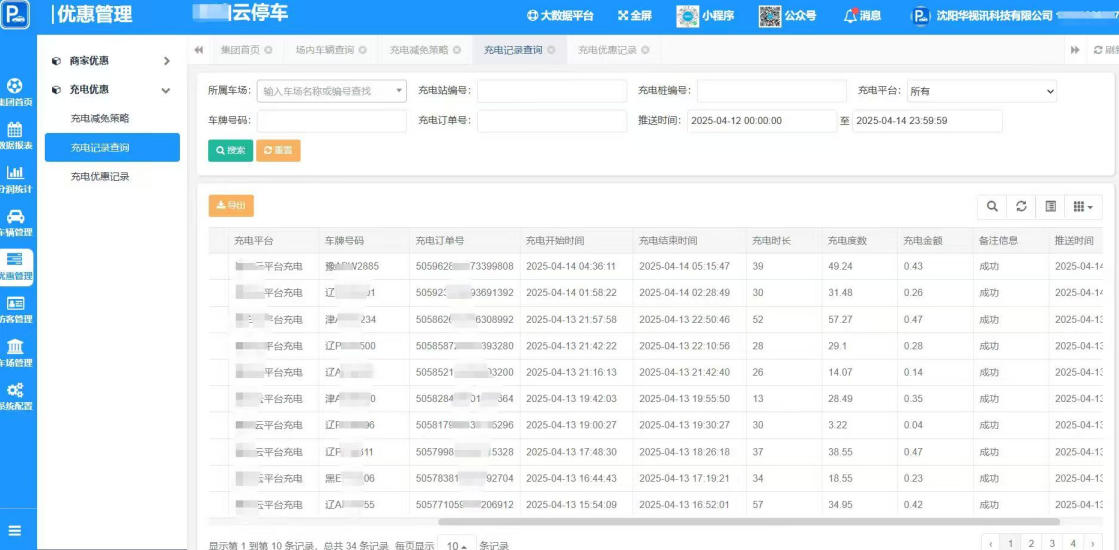
Task: Open 大数据平台 globe link in header
Action: coord(560,16)
